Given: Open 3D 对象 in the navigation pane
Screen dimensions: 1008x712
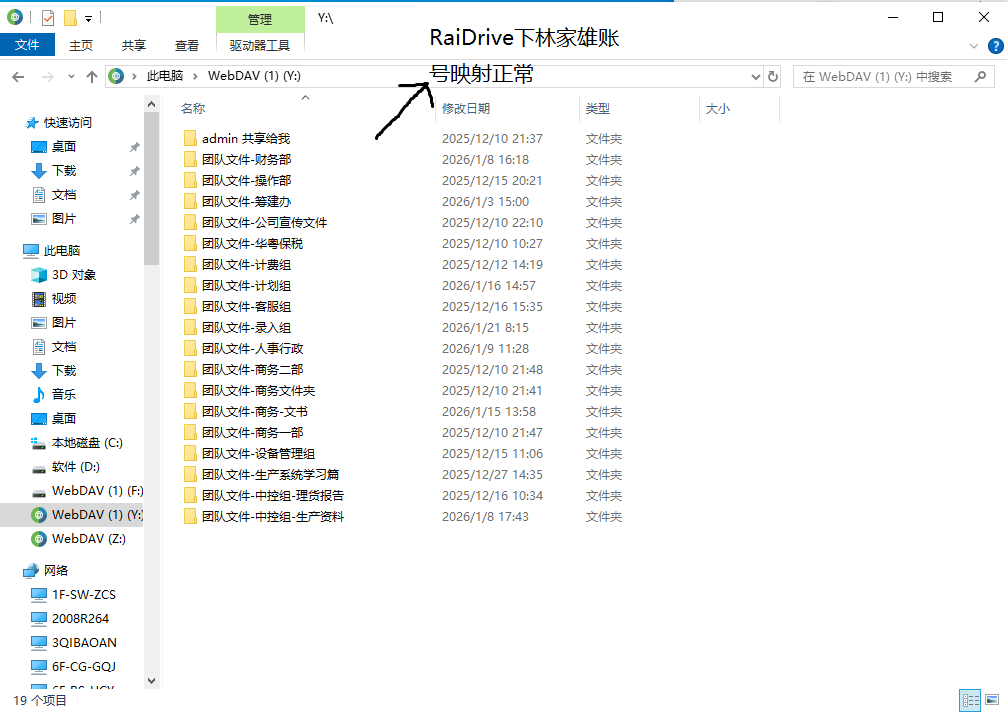Looking at the screenshot, I should tap(73, 275).
